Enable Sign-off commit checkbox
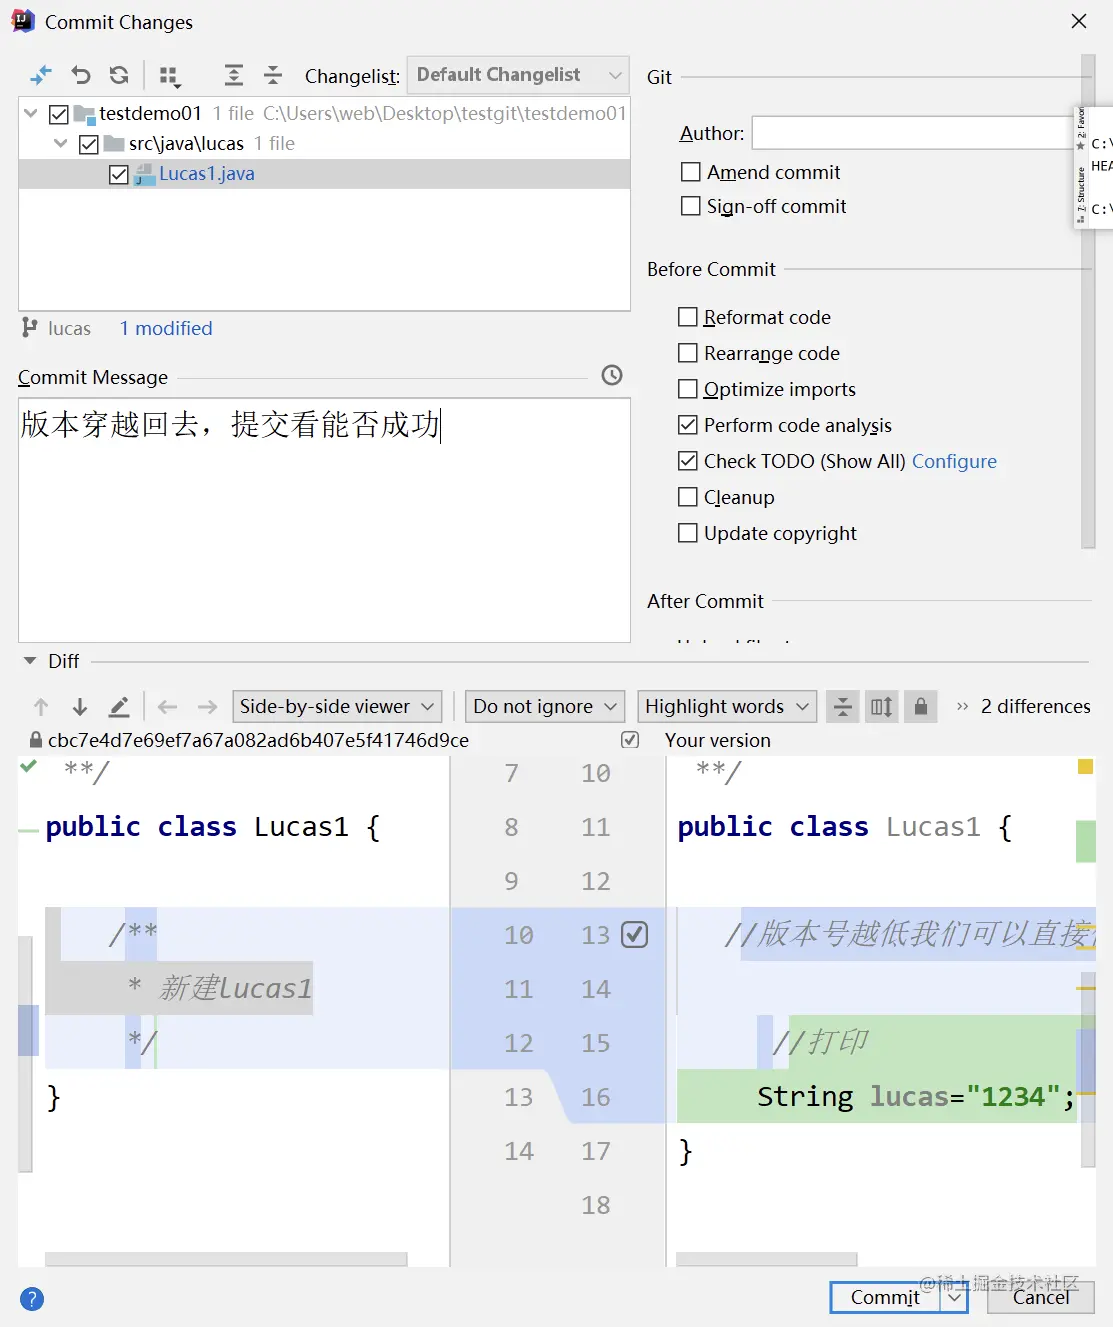 click(x=690, y=206)
